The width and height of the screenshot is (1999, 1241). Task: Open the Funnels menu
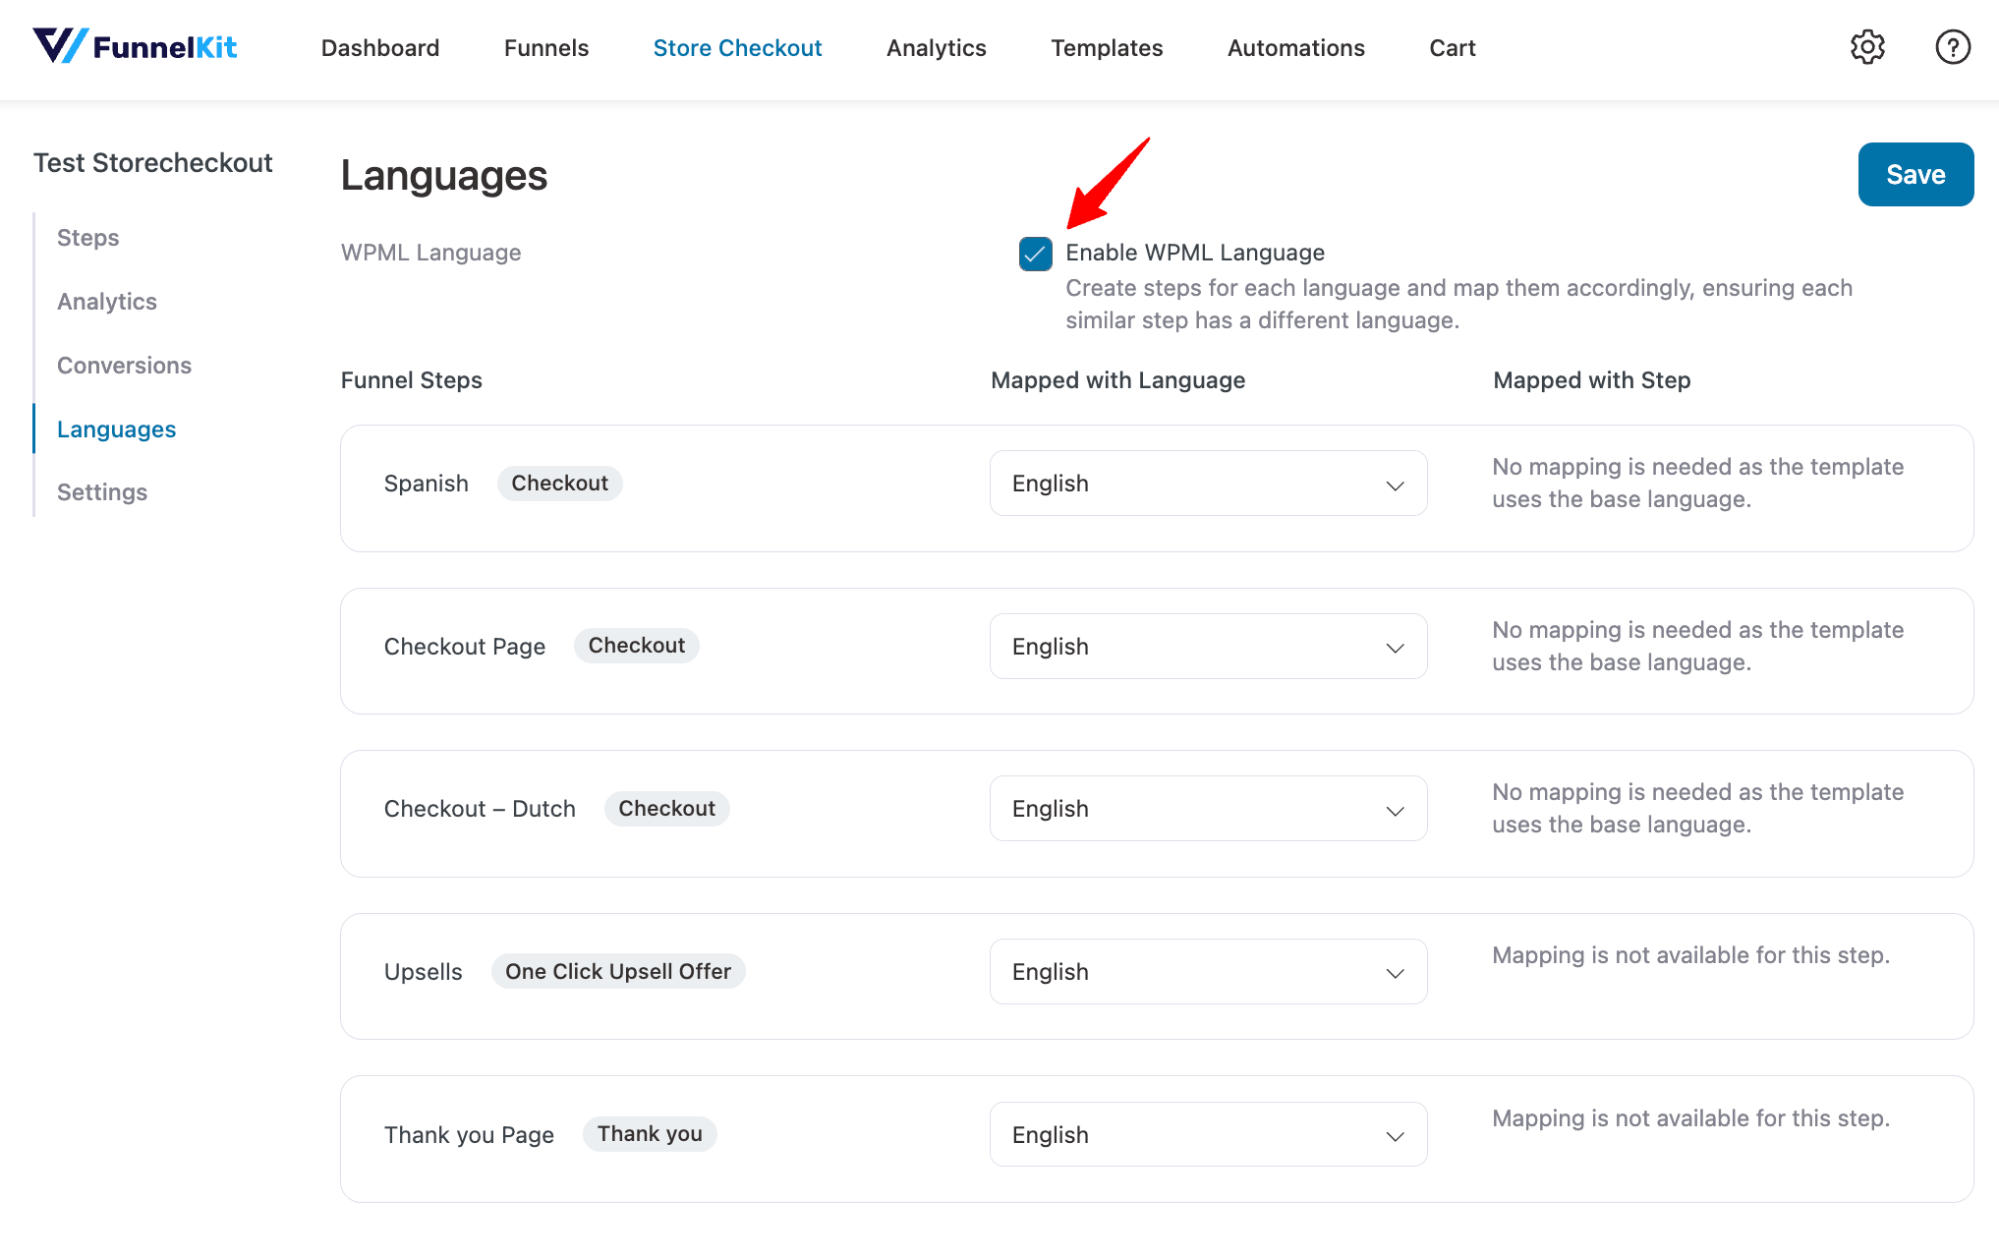[546, 48]
